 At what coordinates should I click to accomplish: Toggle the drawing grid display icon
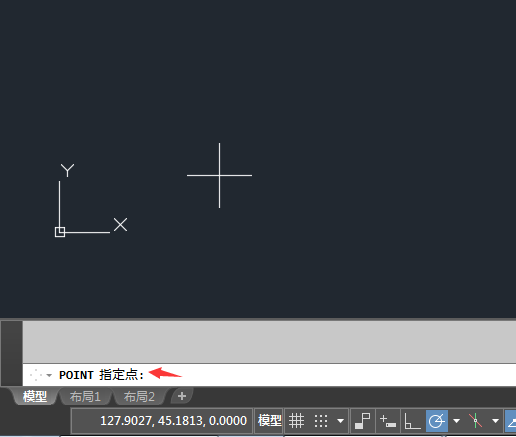coord(296,421)
